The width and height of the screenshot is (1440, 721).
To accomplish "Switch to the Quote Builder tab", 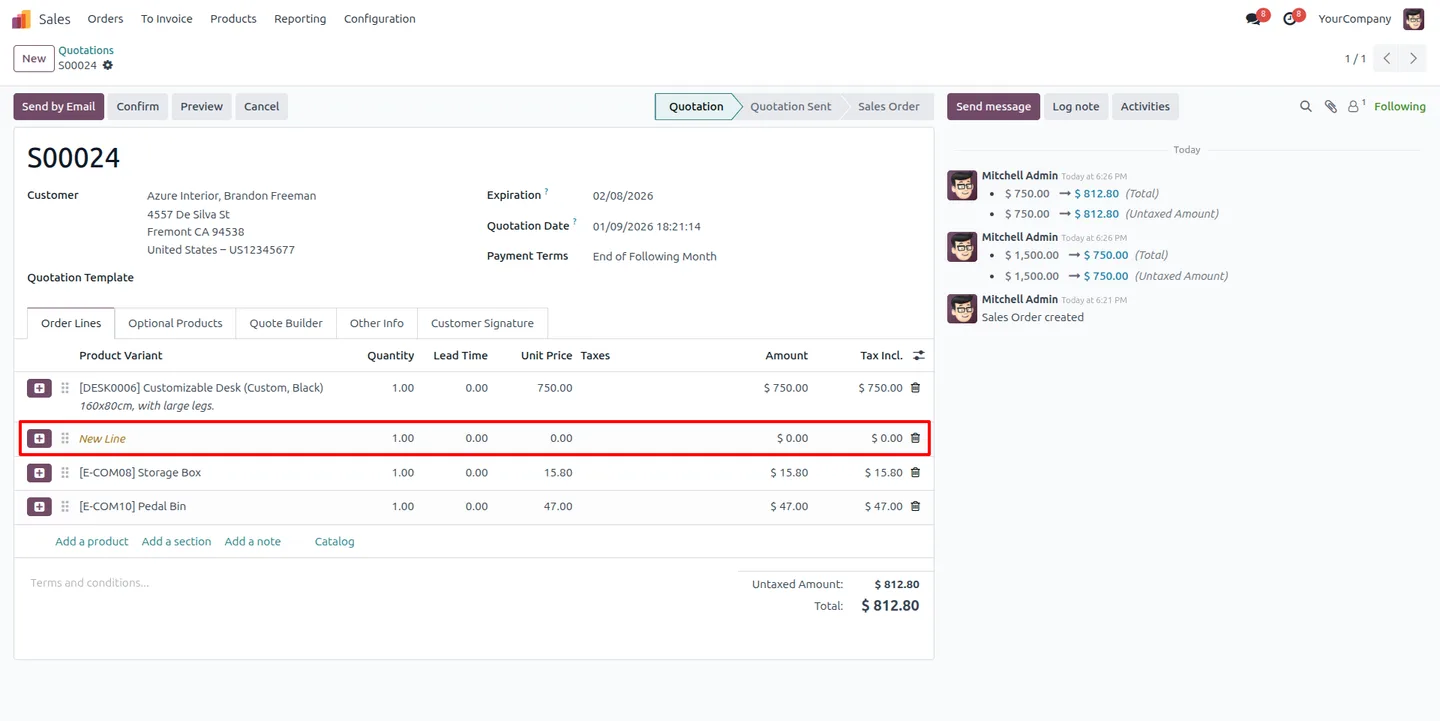I will 286,323.
